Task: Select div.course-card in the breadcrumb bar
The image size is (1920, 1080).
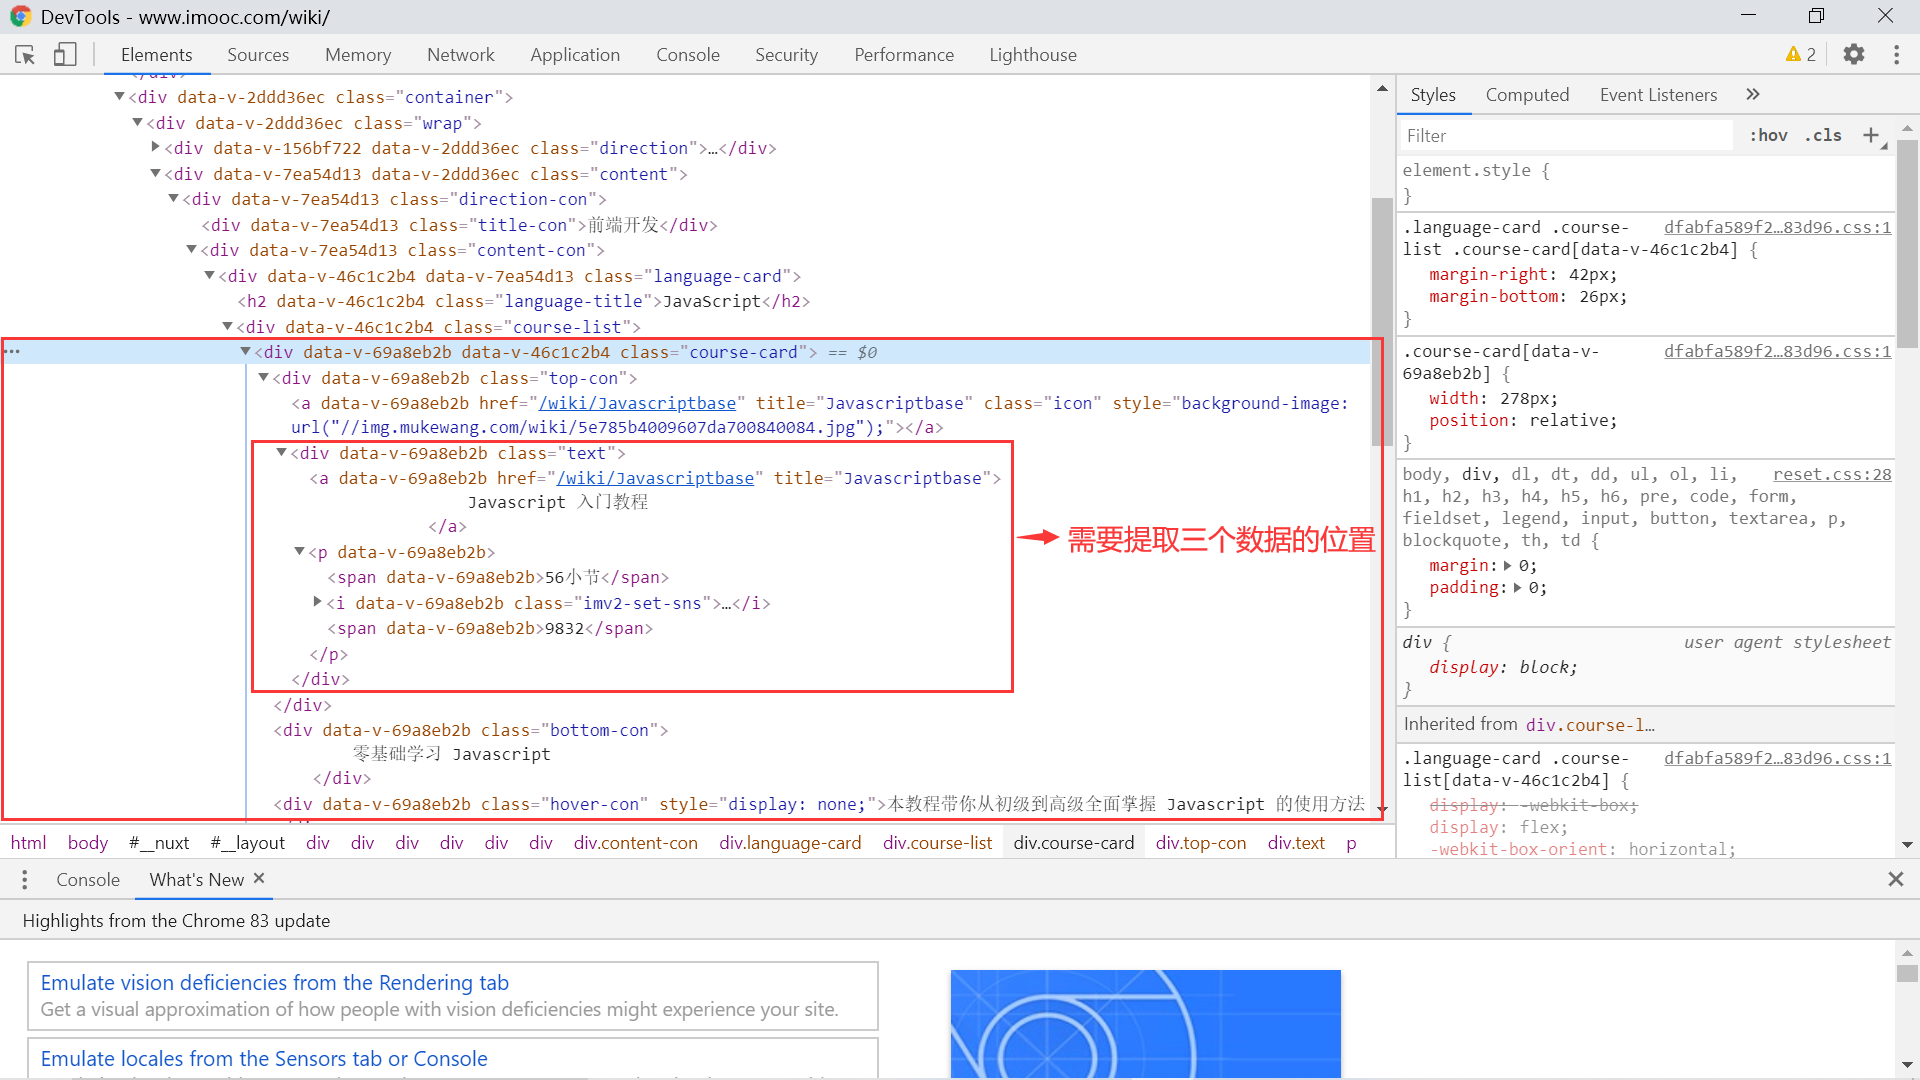Action: pos(1073,843)
